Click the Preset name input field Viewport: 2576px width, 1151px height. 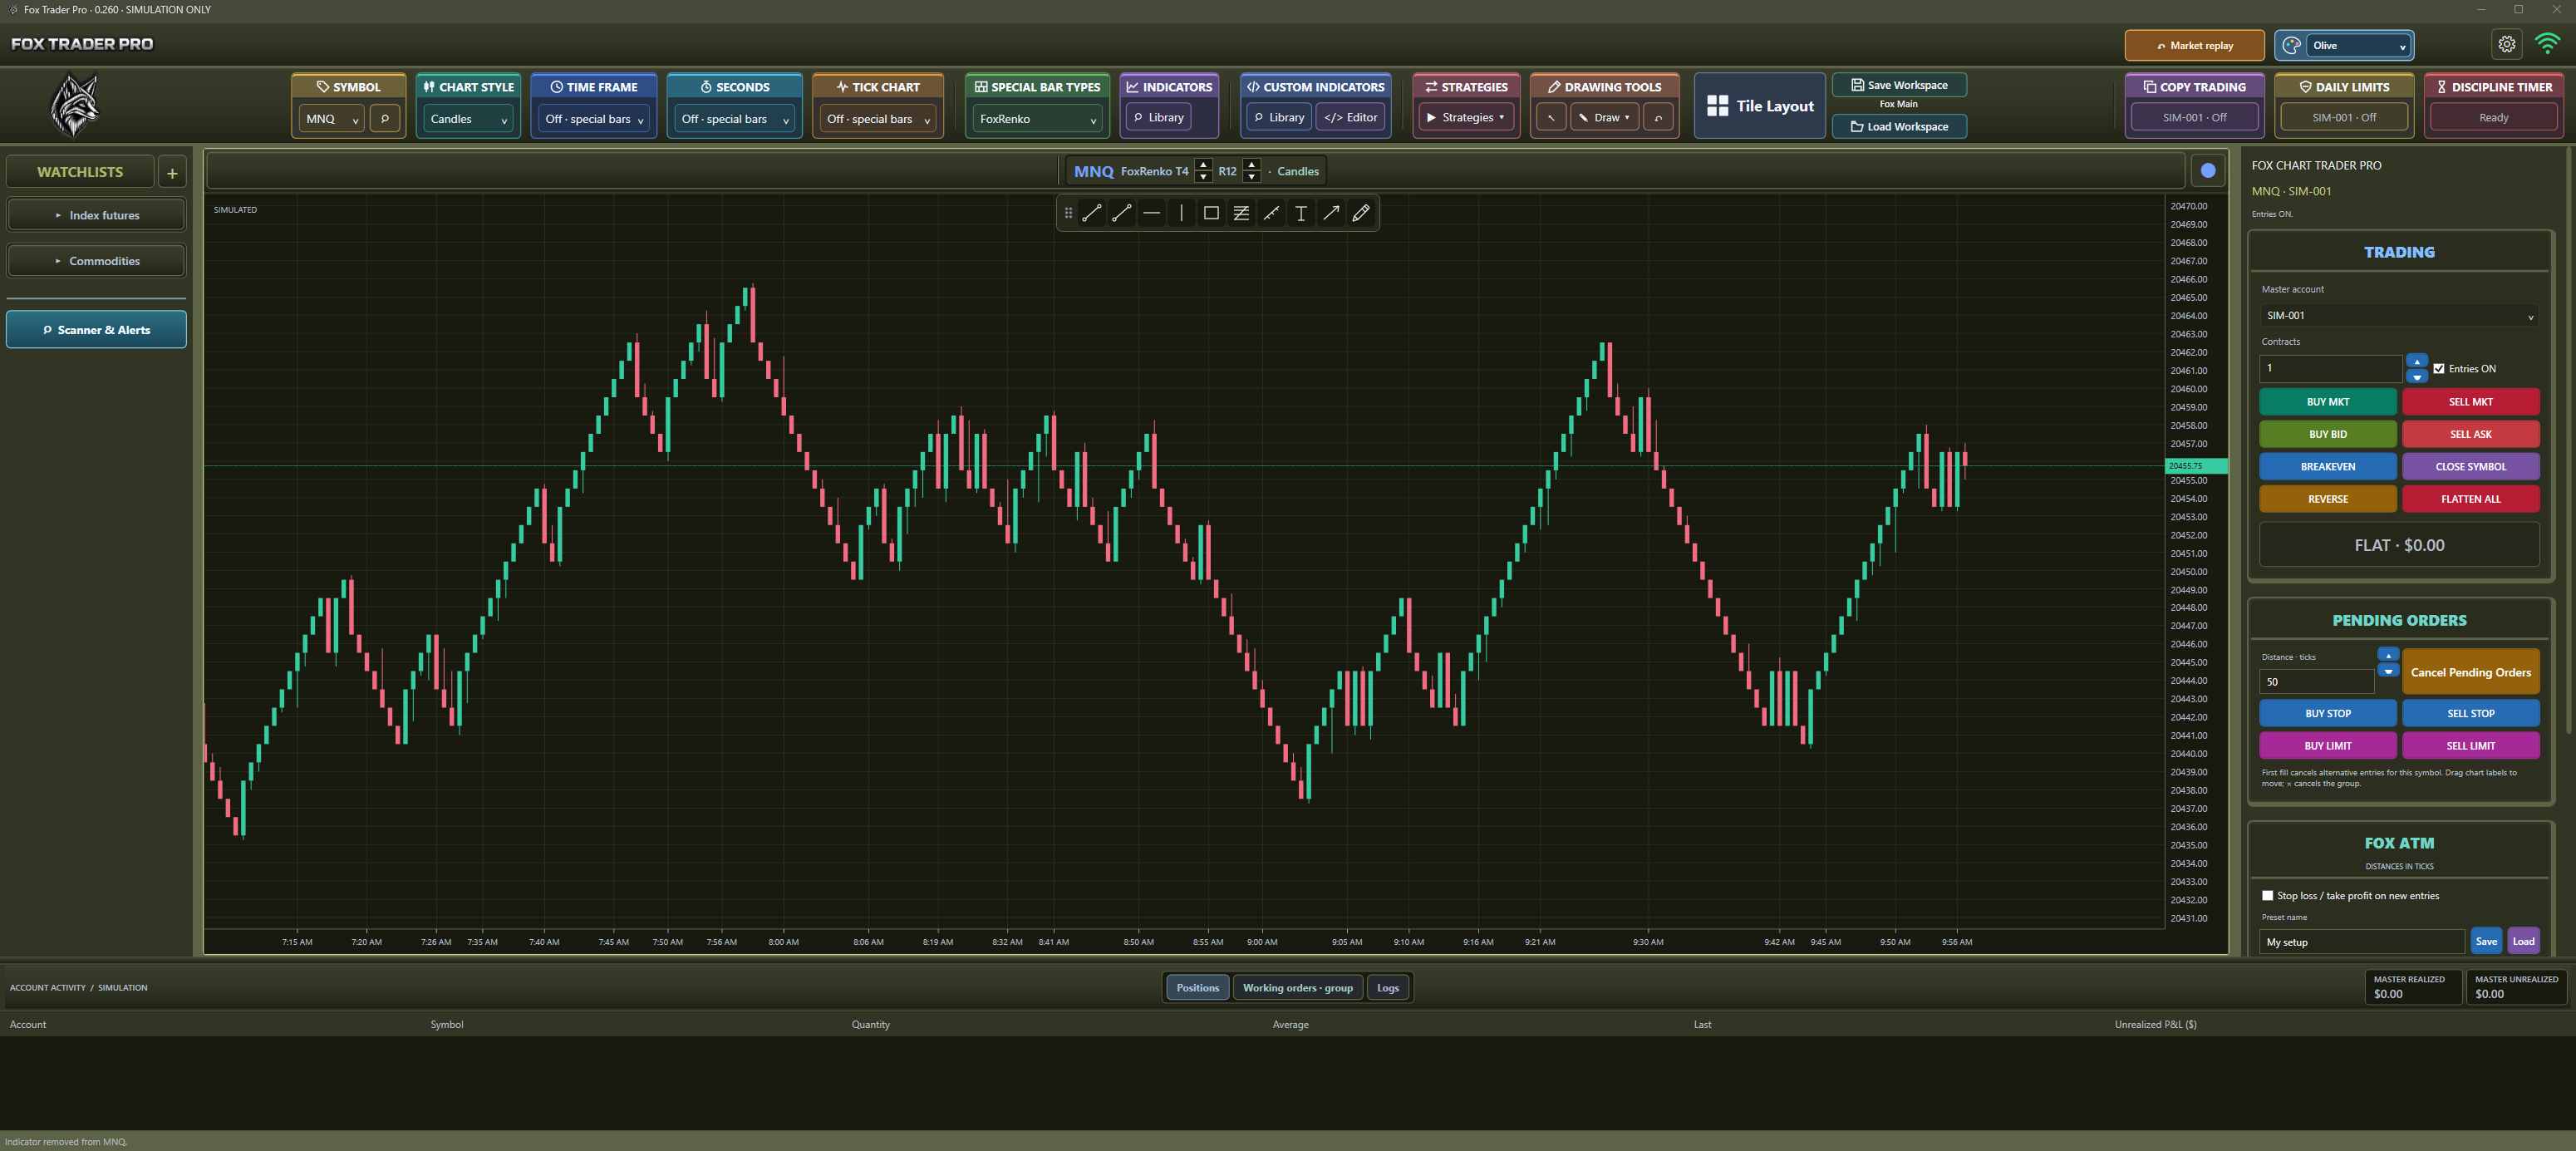click(2361, 942)
